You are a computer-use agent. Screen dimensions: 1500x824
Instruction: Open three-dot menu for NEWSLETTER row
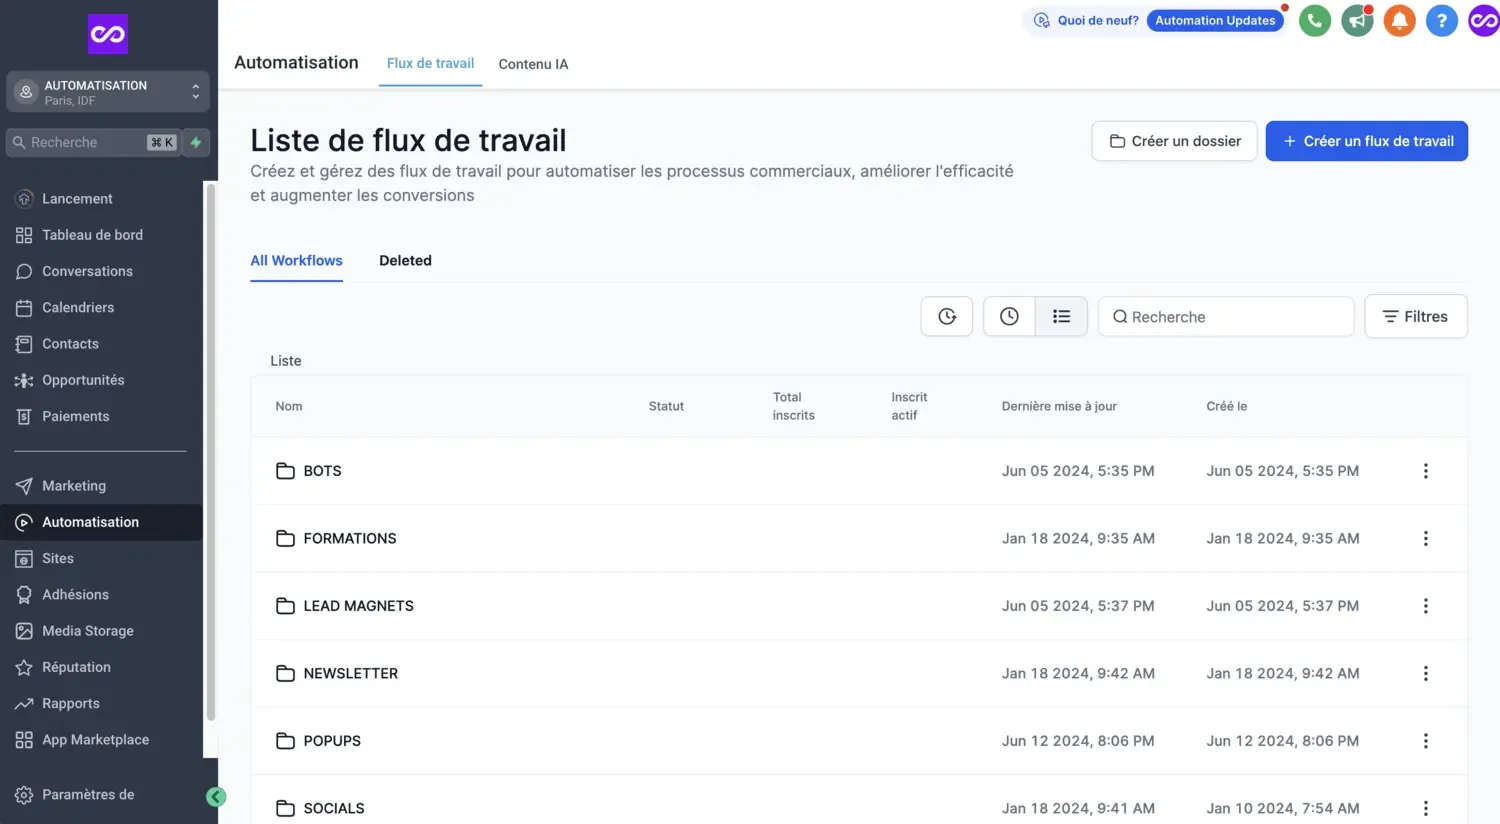click(1426, 674)
